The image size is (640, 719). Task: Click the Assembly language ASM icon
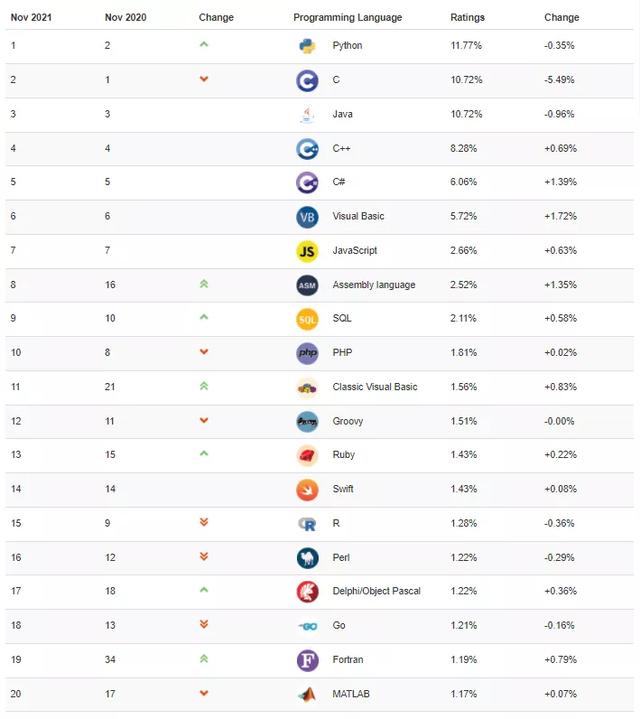(x=307, y=285)
